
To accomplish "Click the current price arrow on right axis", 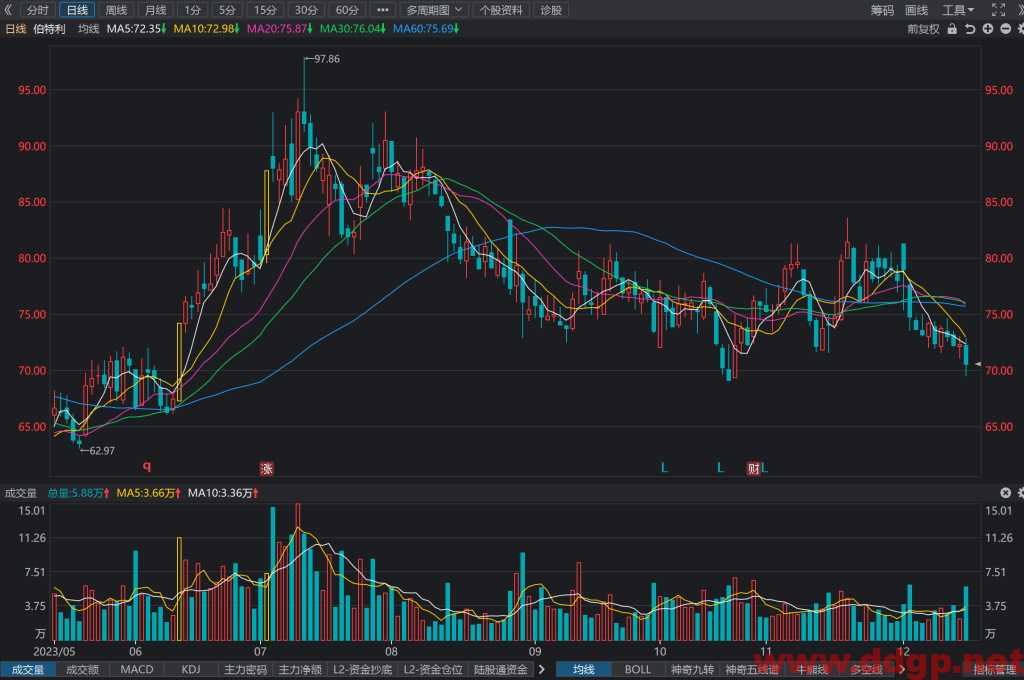I will pyautogui.click(x=978, y=364).
